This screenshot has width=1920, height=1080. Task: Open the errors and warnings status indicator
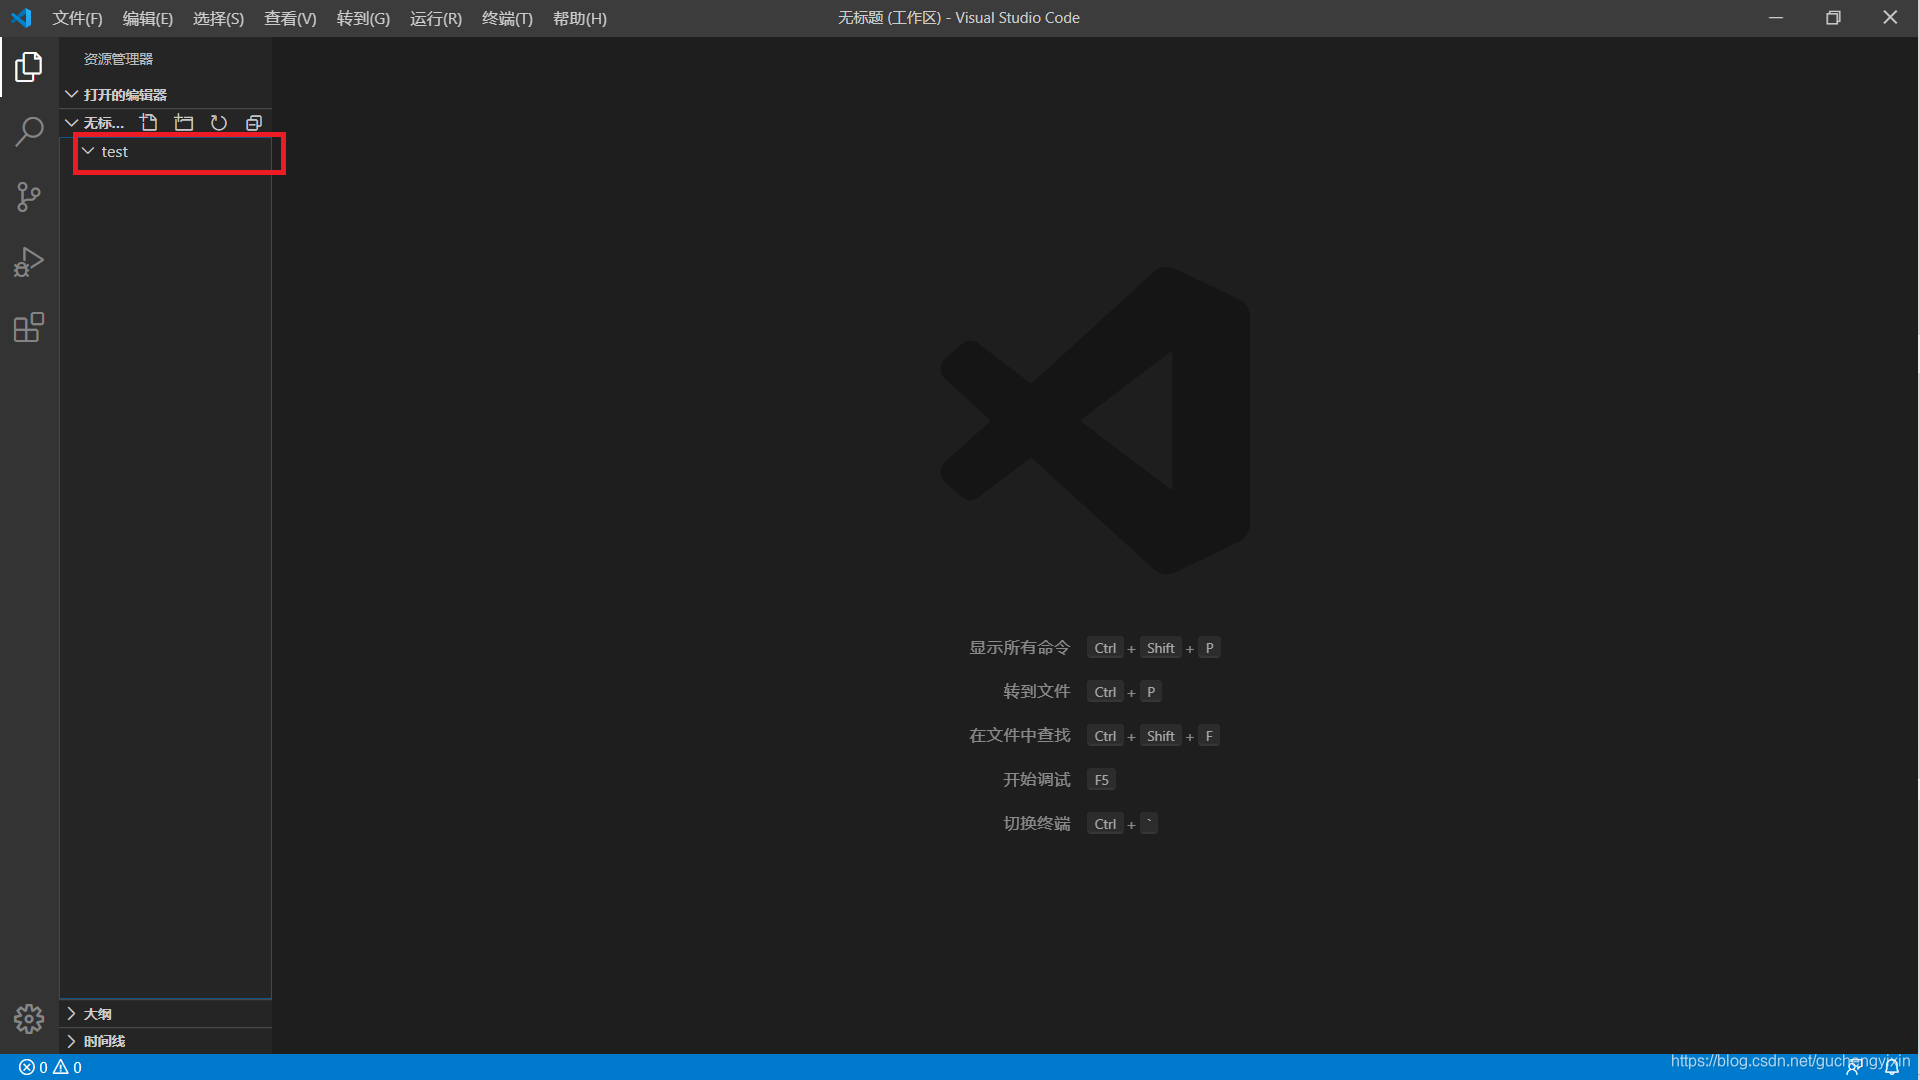click(50, 1067)
